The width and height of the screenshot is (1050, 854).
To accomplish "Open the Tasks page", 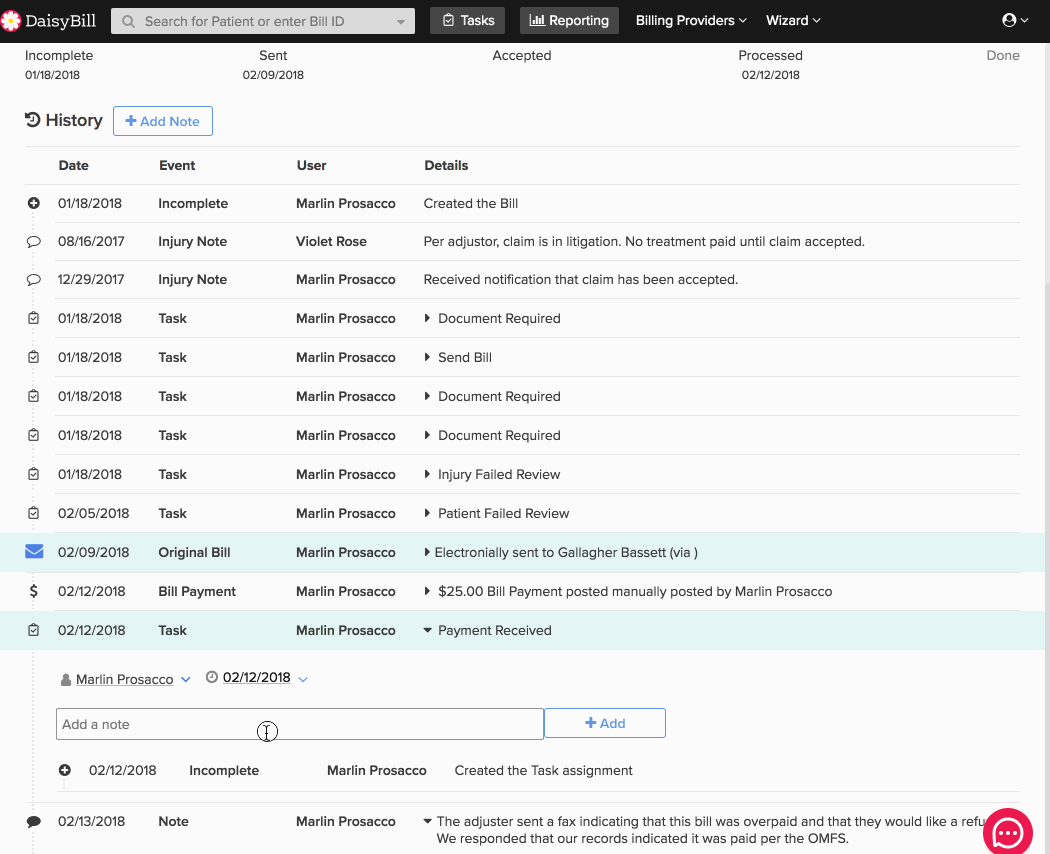I will pos(467,20).
